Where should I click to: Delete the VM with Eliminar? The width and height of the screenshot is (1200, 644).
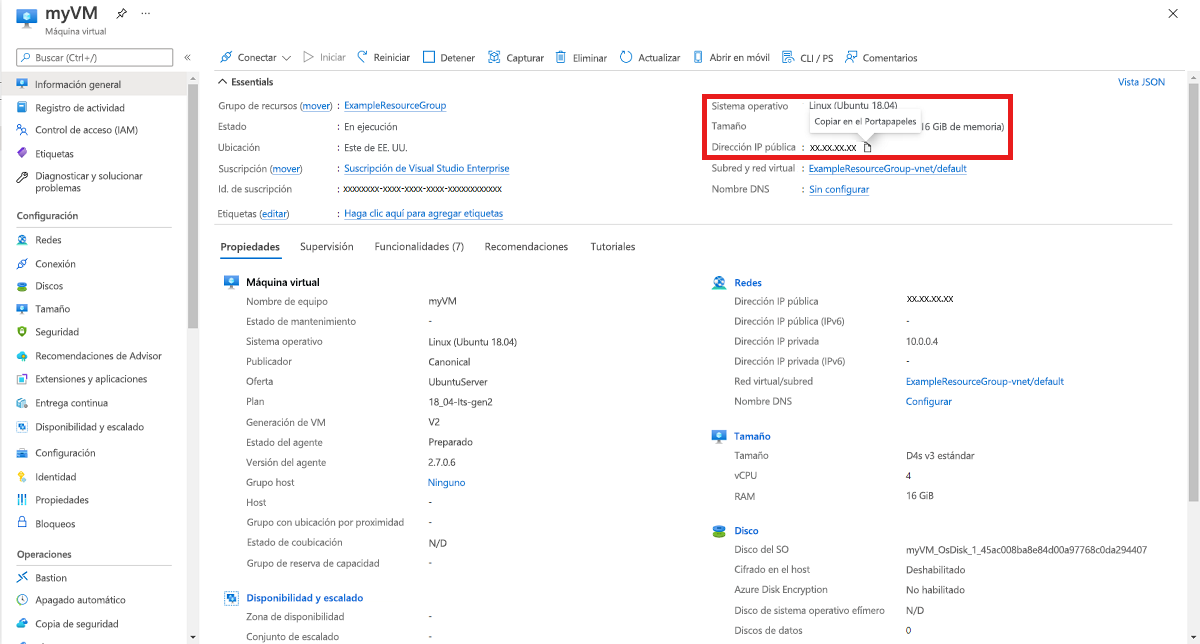point(581,58)
